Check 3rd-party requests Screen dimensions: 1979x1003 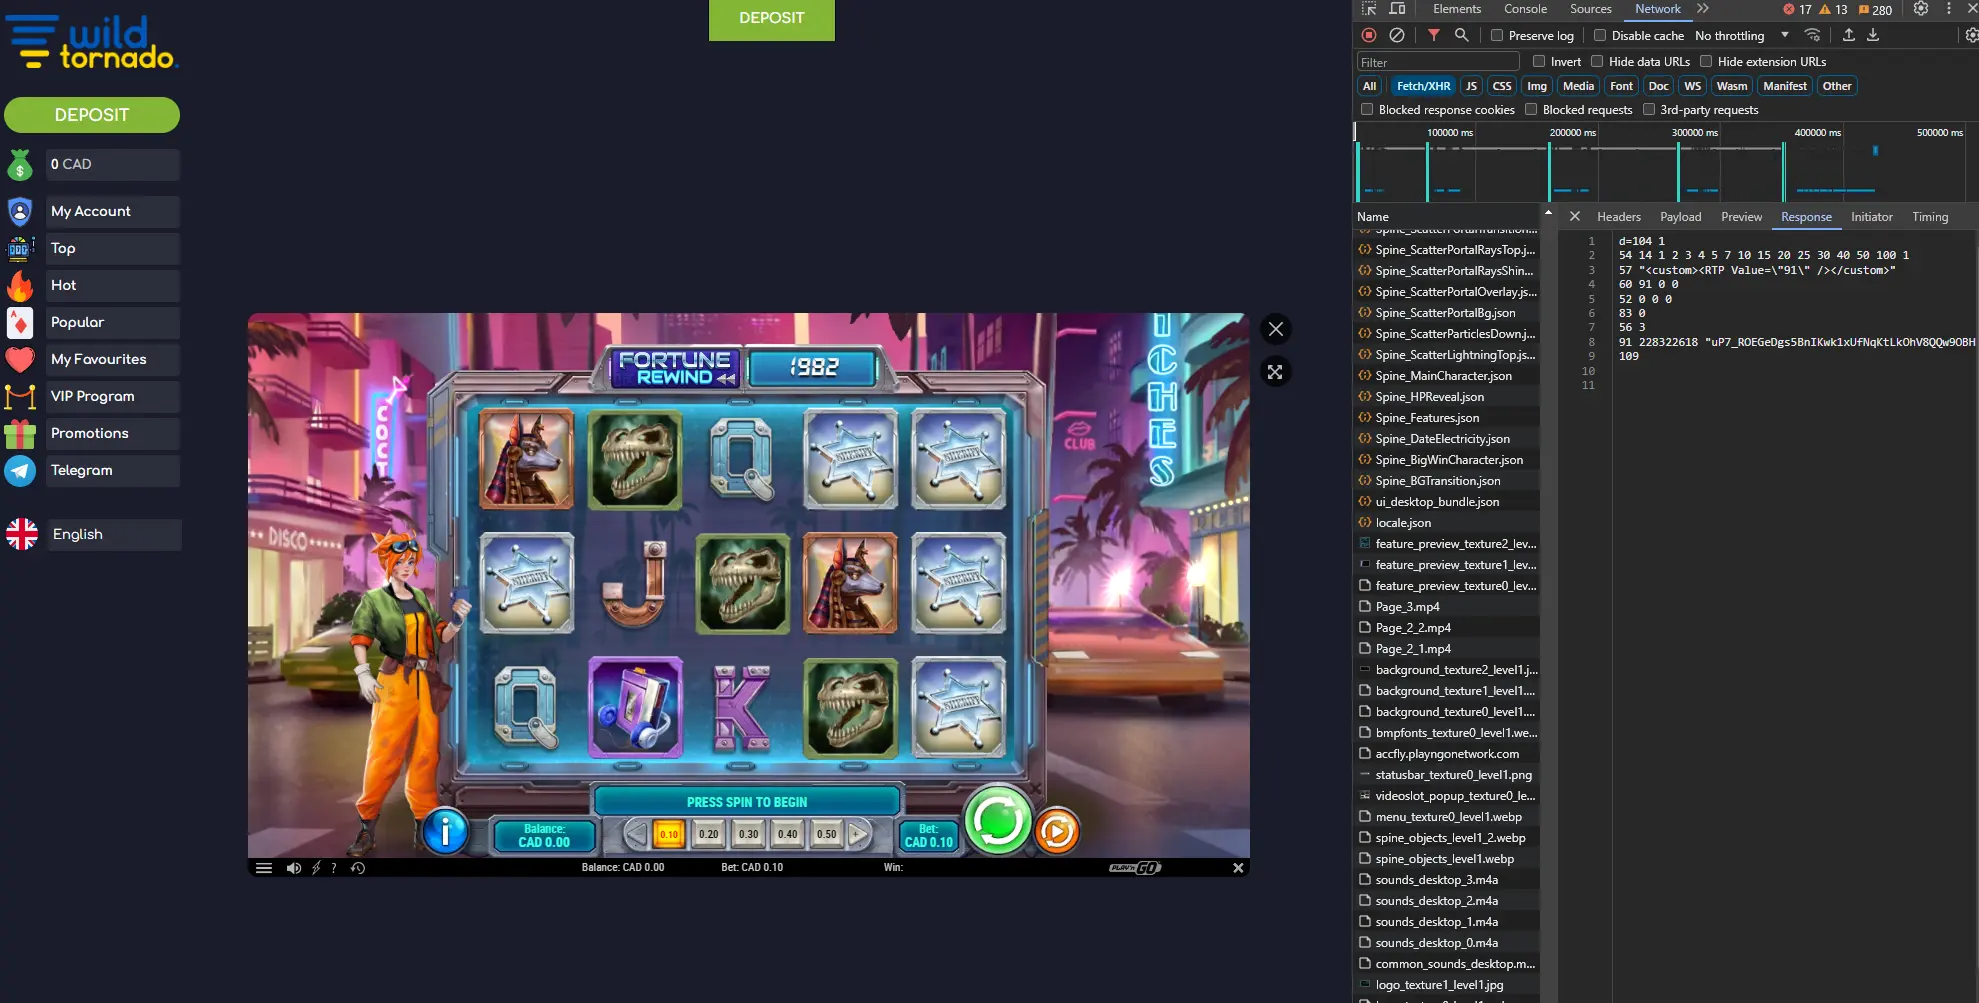coord(1649,109)
